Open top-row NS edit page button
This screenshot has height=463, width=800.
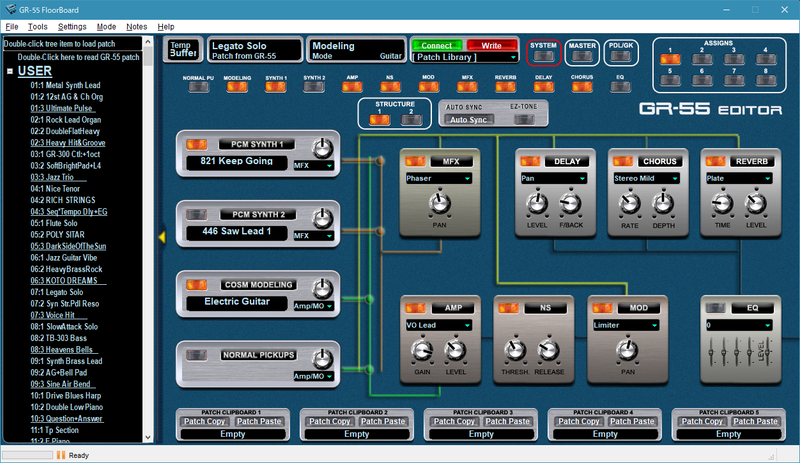click(x=390, y=87)
